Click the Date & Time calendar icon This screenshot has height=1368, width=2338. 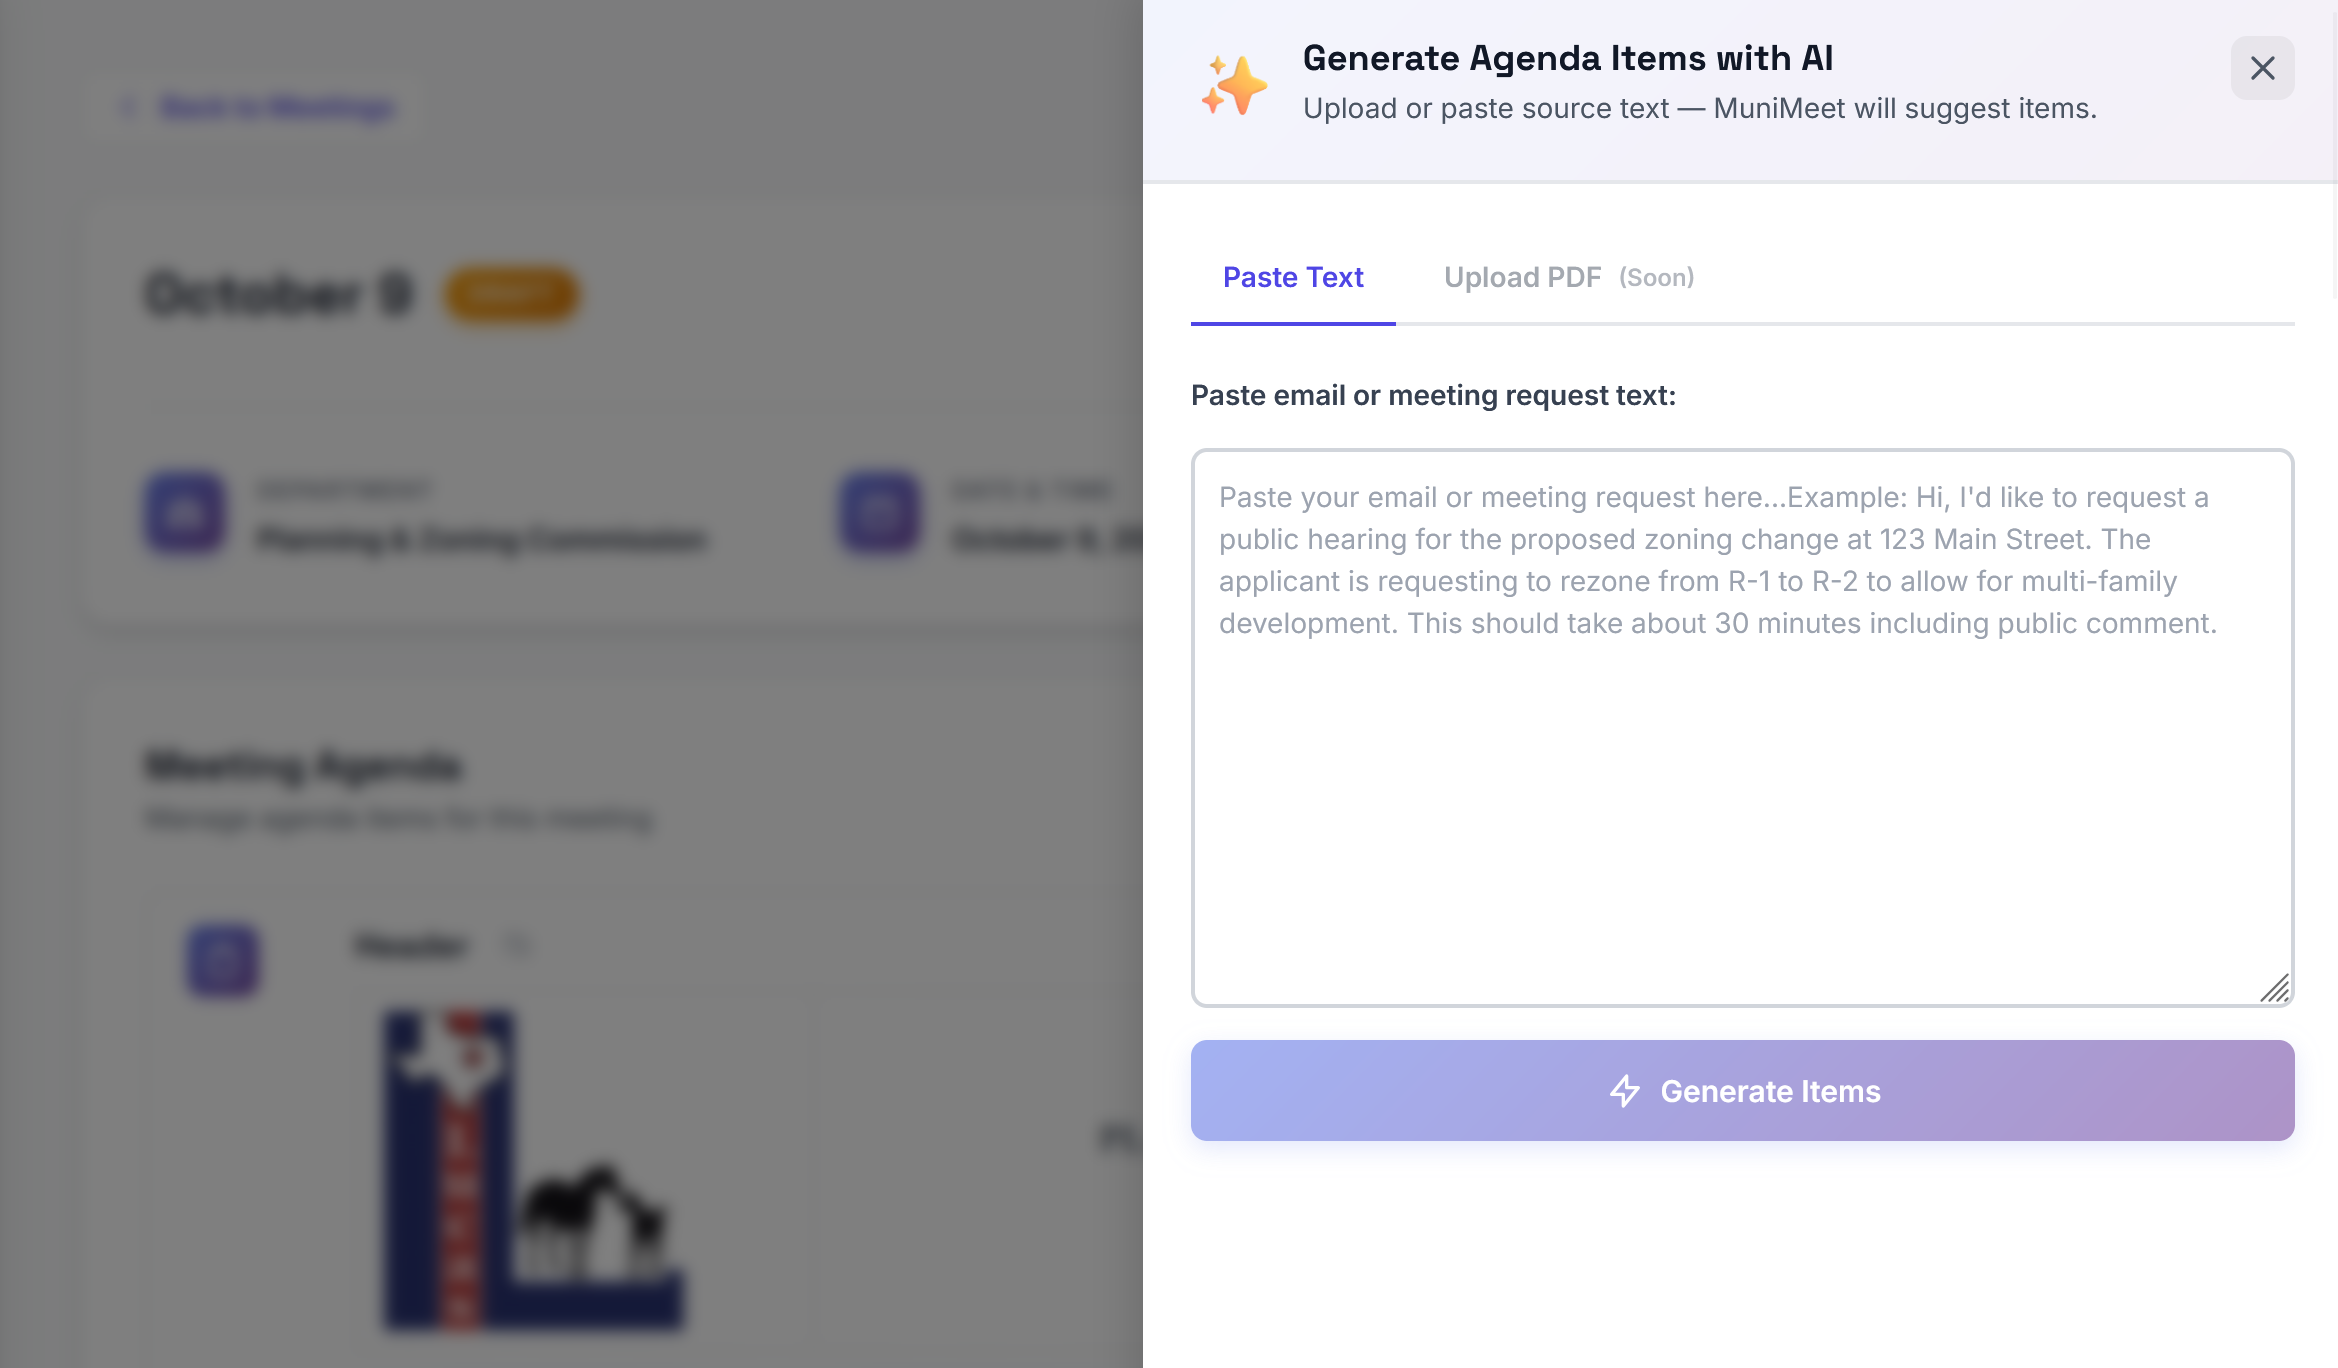pyautogui.click(x=877, y=513)
